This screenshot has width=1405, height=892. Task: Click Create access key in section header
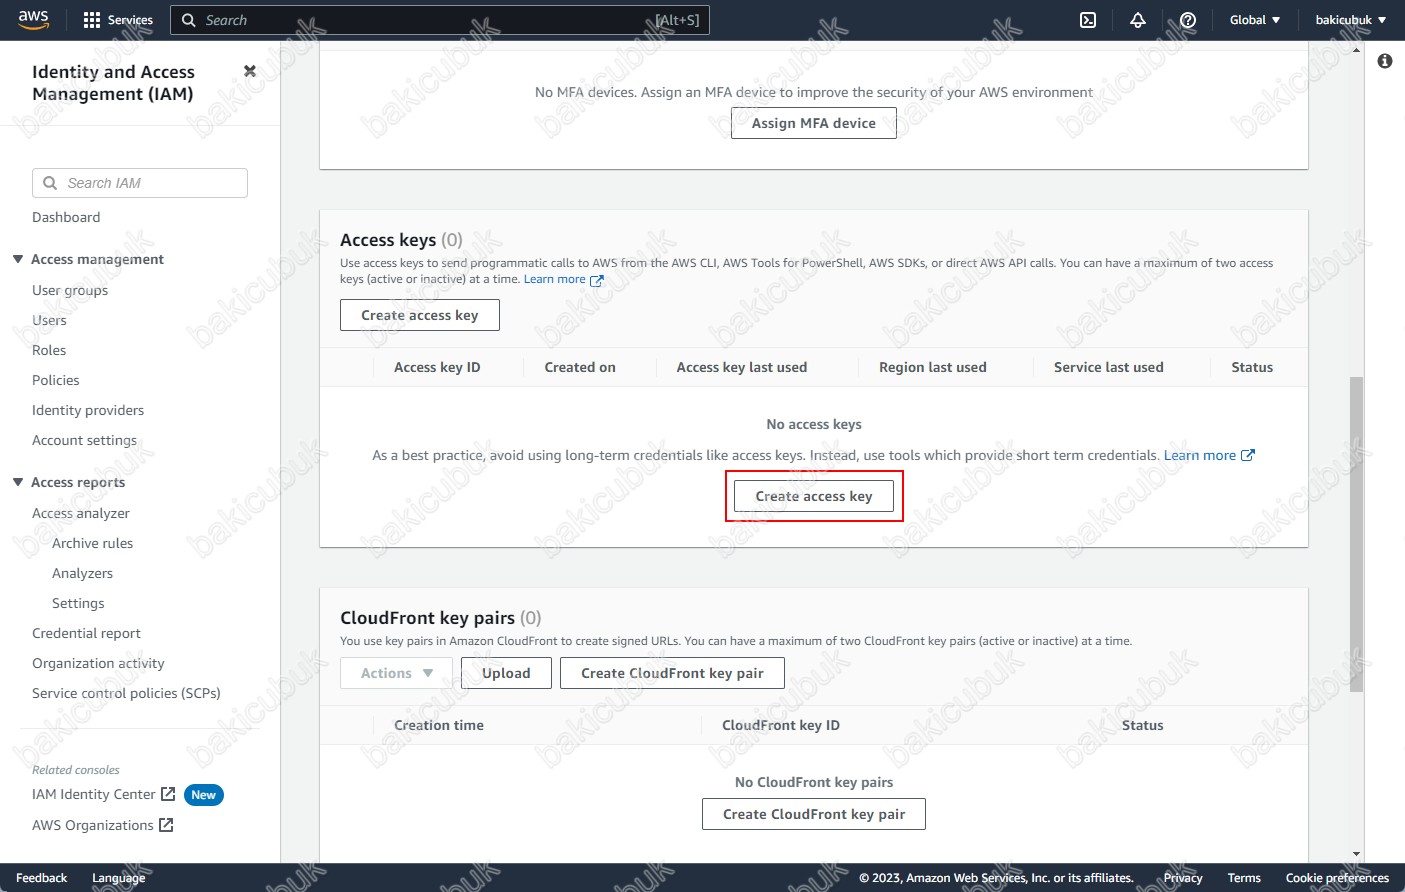(420, 315)
